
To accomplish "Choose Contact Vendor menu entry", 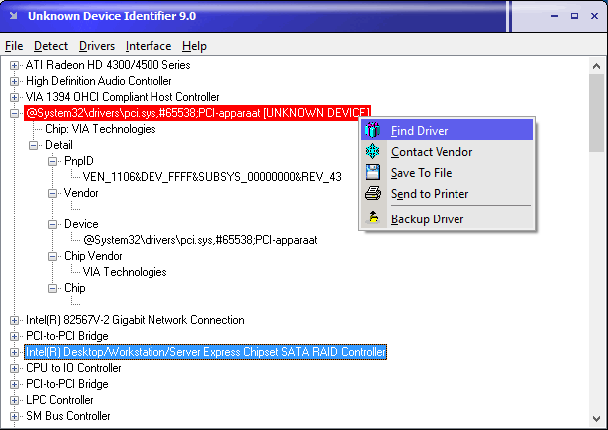I will coord(447,151).
